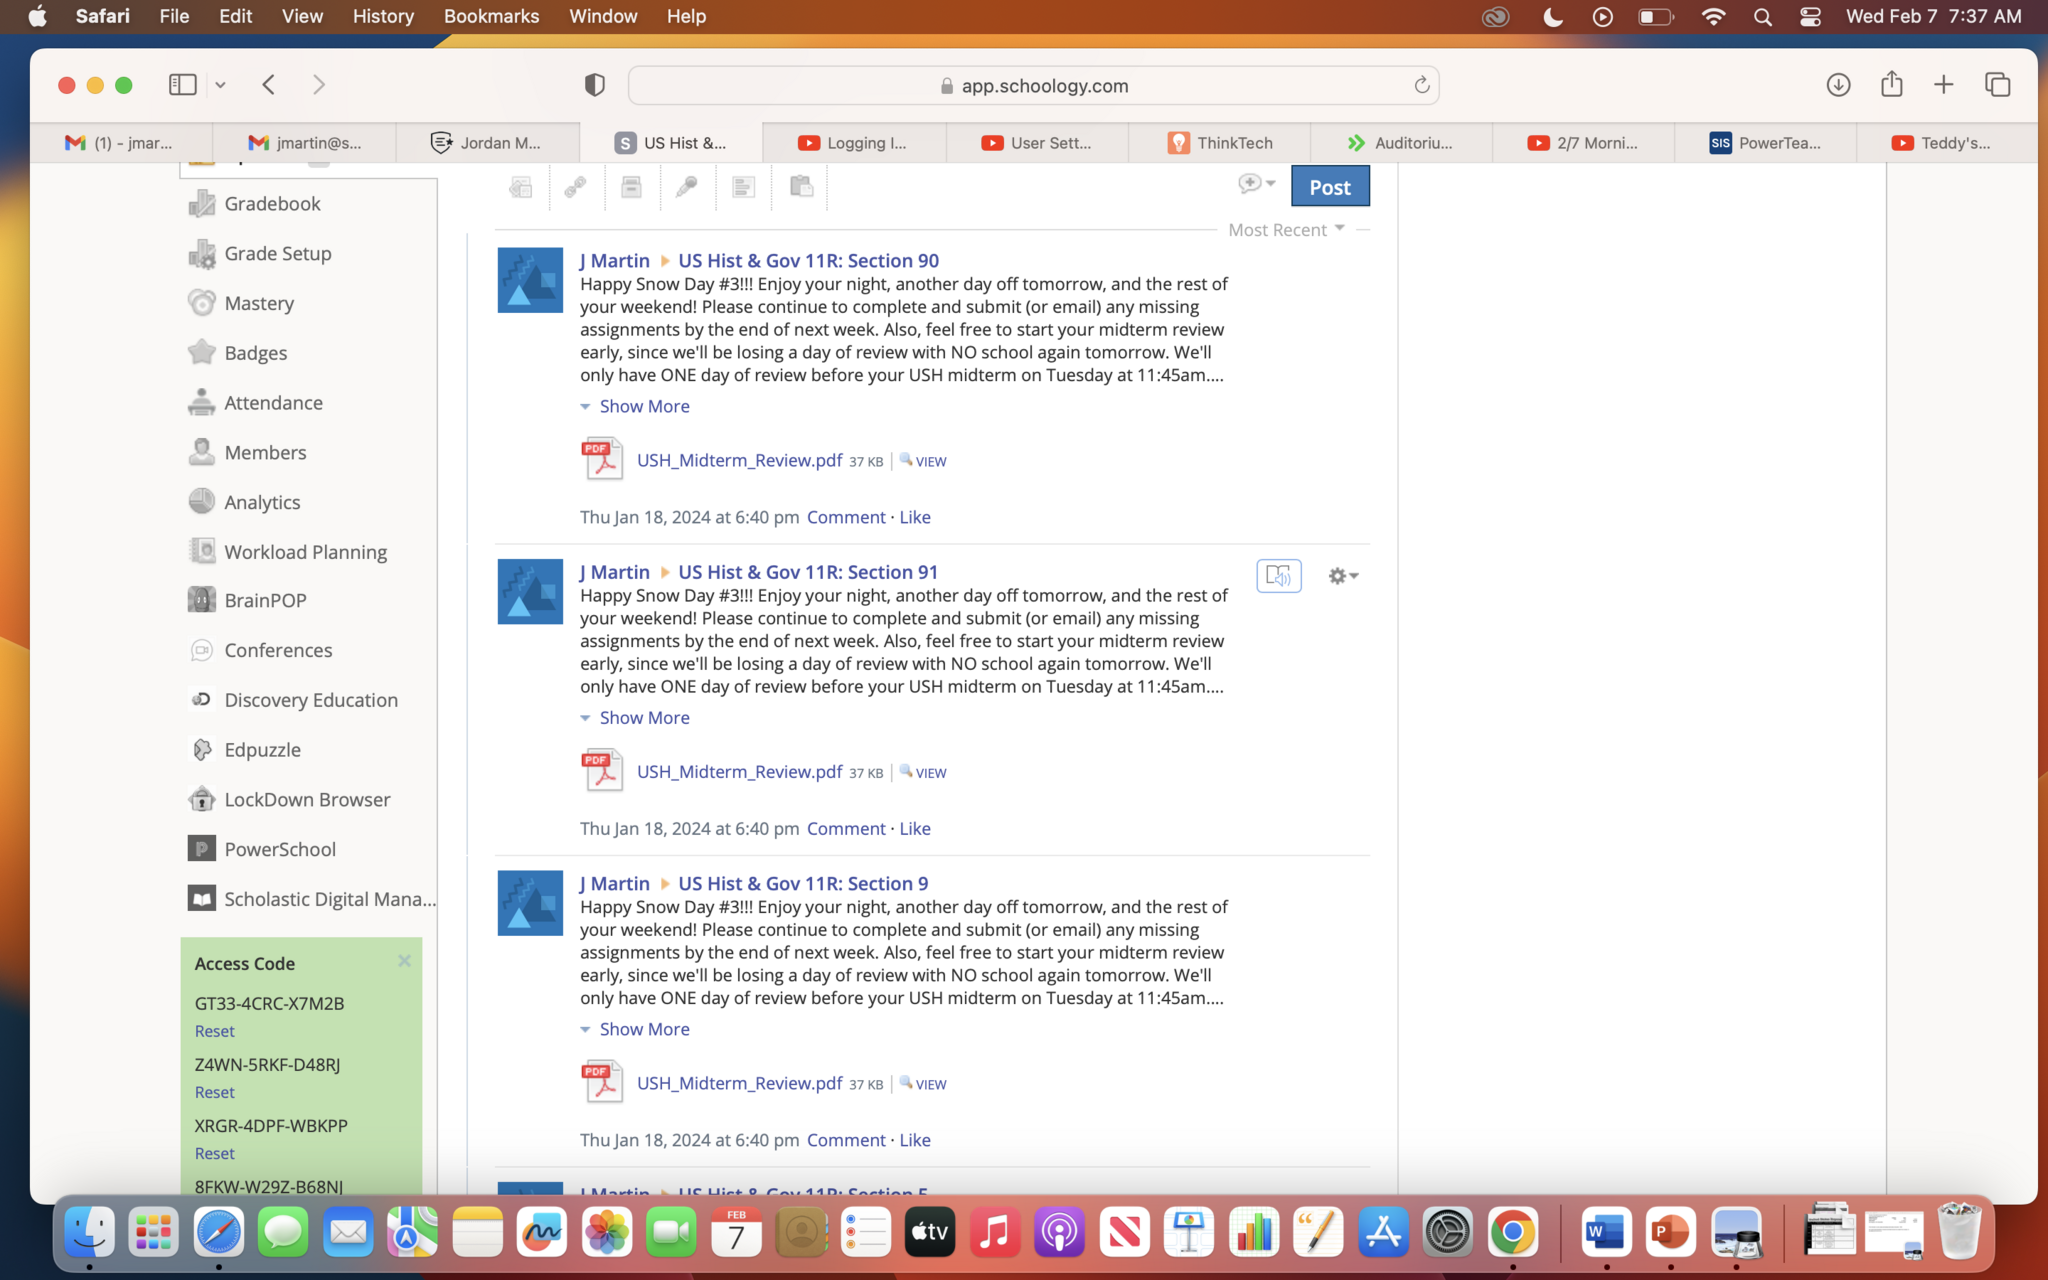The image size is (2048, 1280).
Task: Open the Most Recent sort dropdown
Action: 1286,230
